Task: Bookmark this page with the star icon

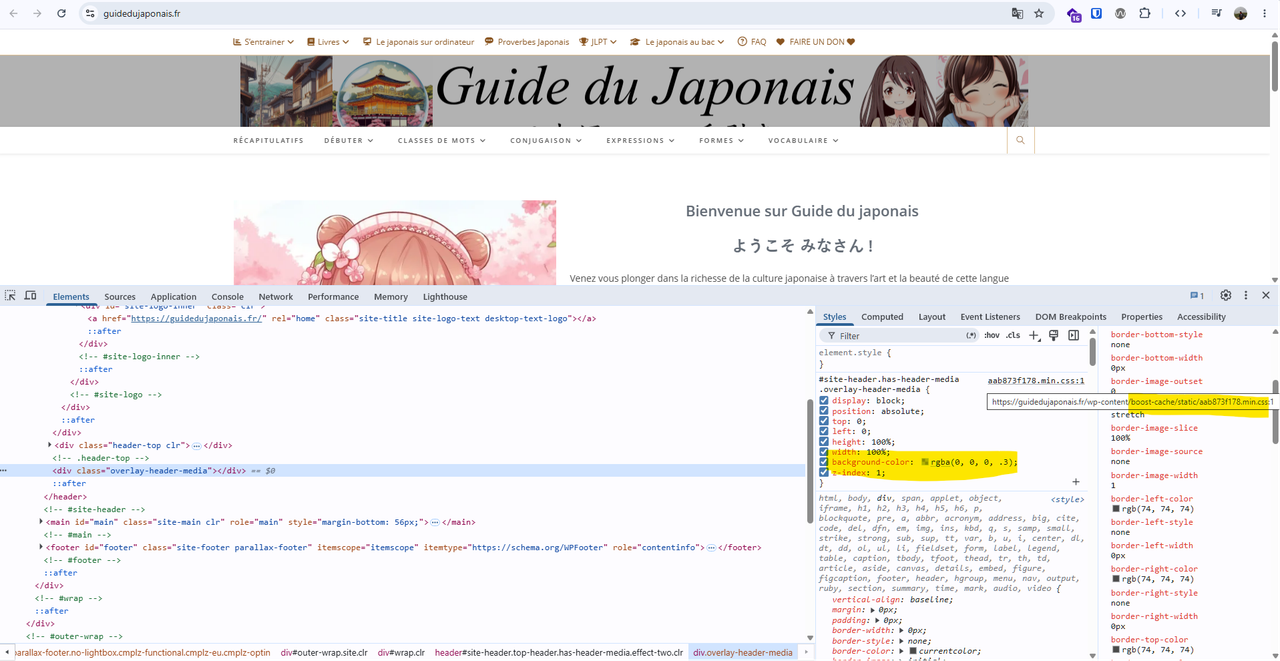Action: click(x=1039, y=14)
